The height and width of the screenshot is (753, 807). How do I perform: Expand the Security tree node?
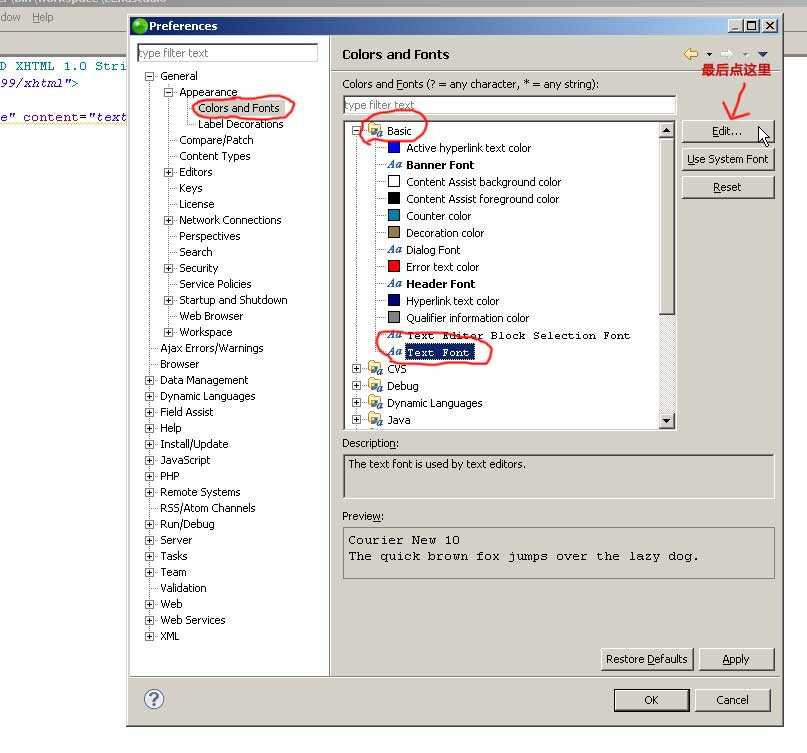click(168, 268)
